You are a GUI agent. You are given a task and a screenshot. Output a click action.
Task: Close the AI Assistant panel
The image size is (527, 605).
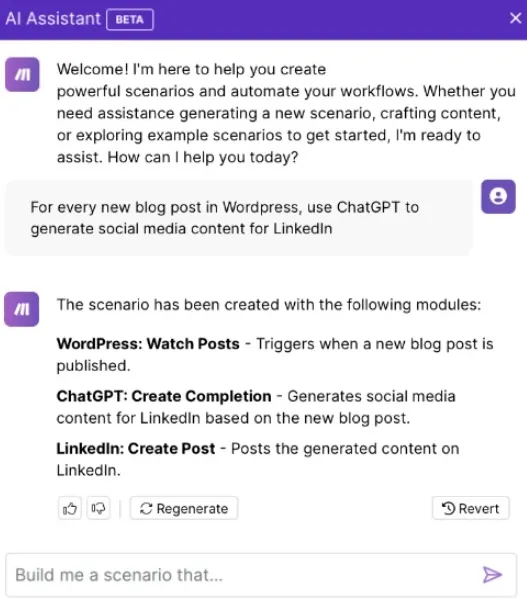pyautogui.click(x=515, y=18)
